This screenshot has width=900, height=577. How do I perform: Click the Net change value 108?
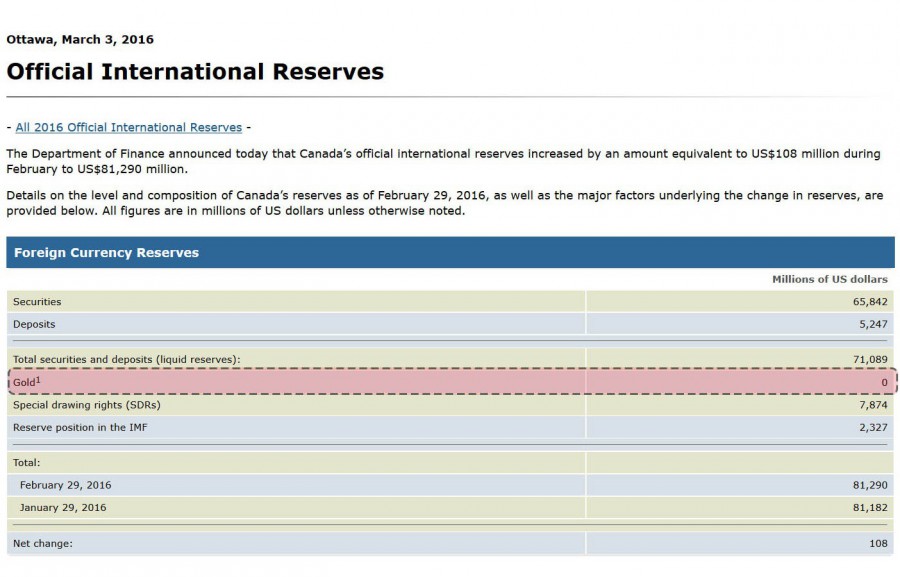[878, 543]
